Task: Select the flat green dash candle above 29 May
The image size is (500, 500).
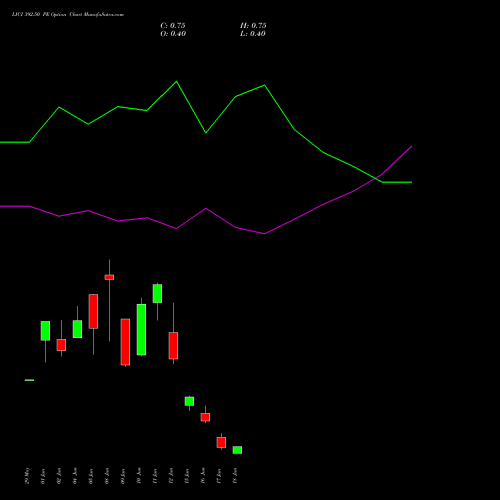Action: click(29, 380)
